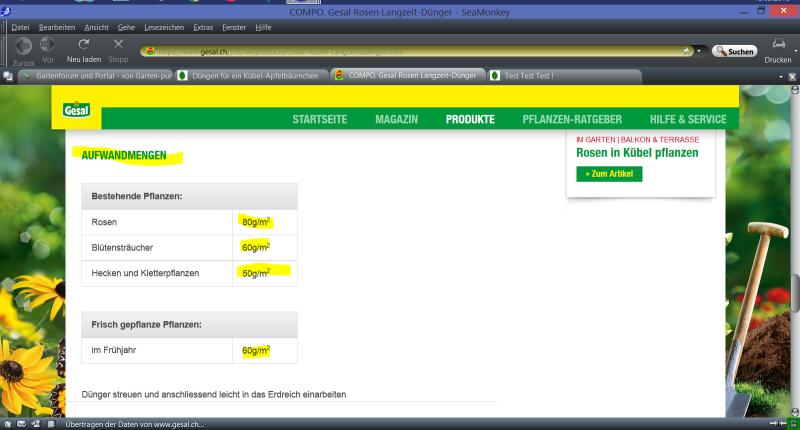The width and height of the screenshot is (800, 430).
Task: Click the scrollbar down arrow
Action: 795,412
